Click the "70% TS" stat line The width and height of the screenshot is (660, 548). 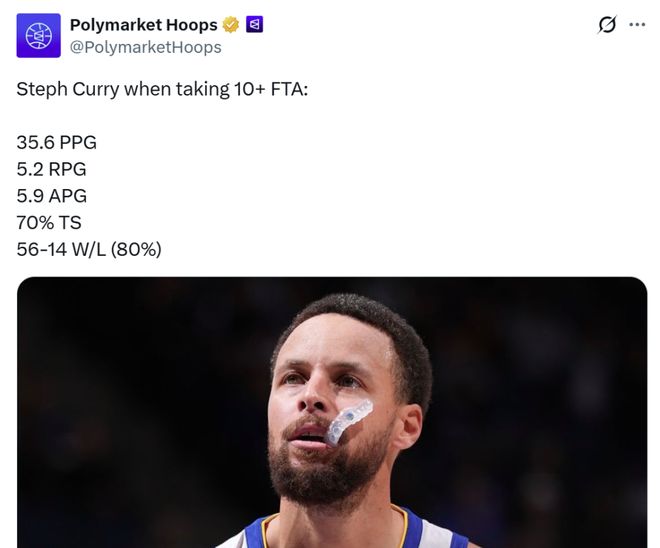click(49, 222)
